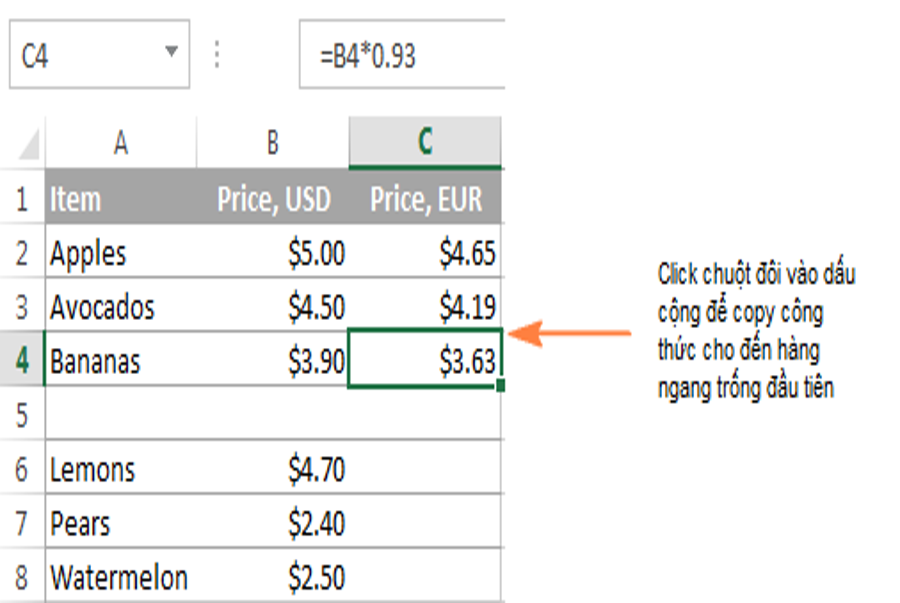
Task: Click the Price, USD header cell
Action: coord(272,199)
